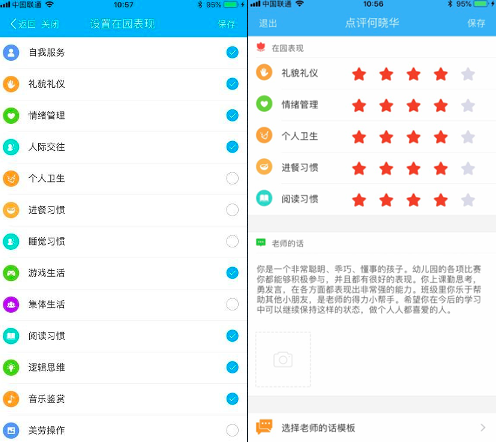
Task: Enable the 睡觉习惯 checkbox
Action: tap(232, 241)
